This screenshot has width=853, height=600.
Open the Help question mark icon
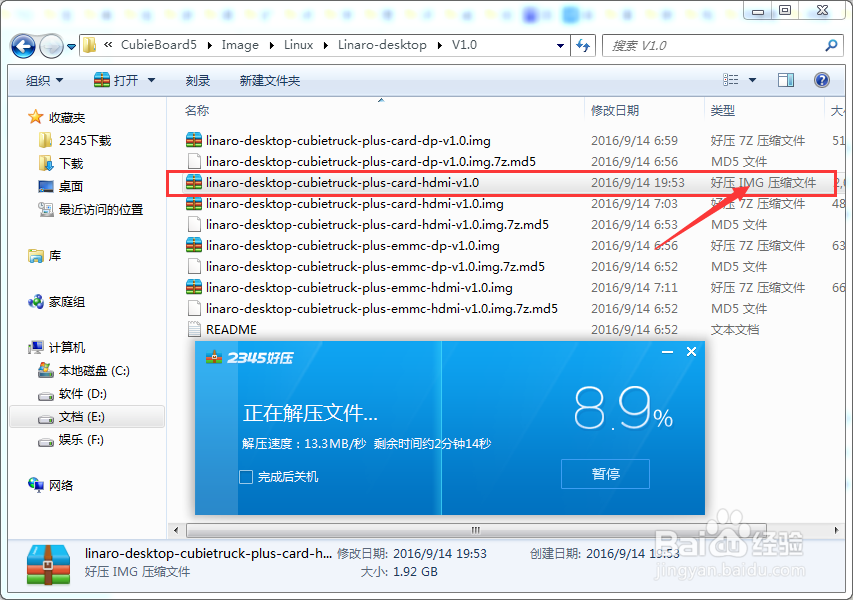[822, 79]
